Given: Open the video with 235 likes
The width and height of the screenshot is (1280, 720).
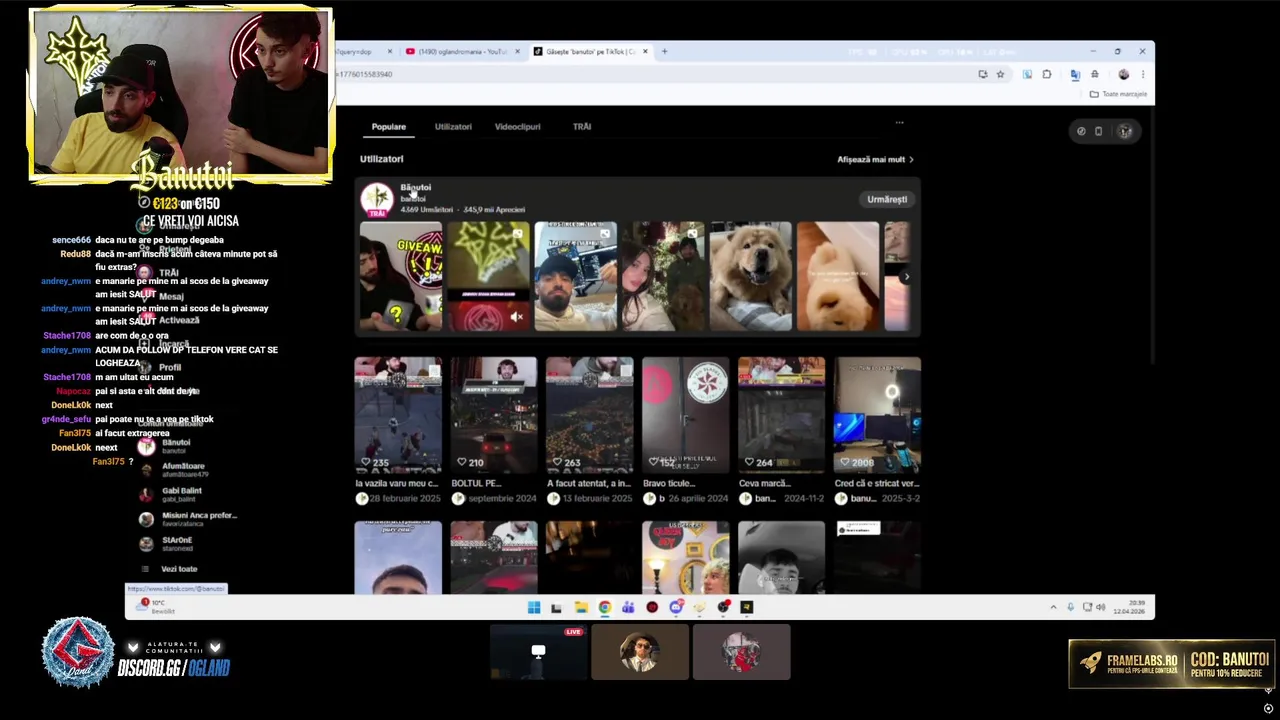Looking at the screenshot, I should [x=398, y=415].
